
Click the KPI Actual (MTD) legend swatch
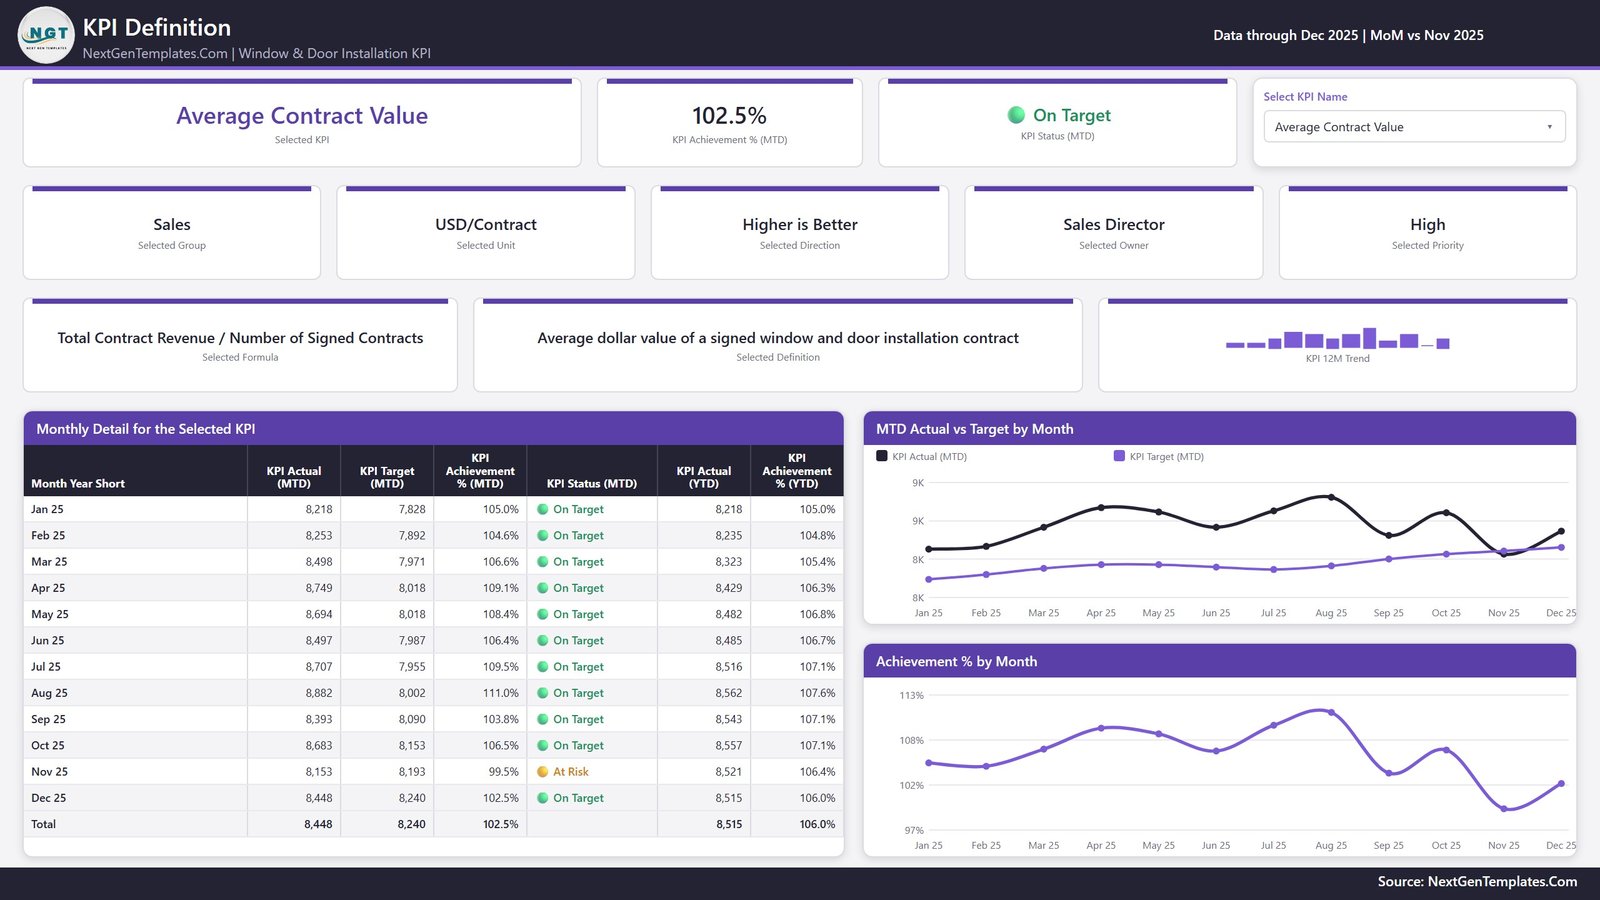click(882, 456)
